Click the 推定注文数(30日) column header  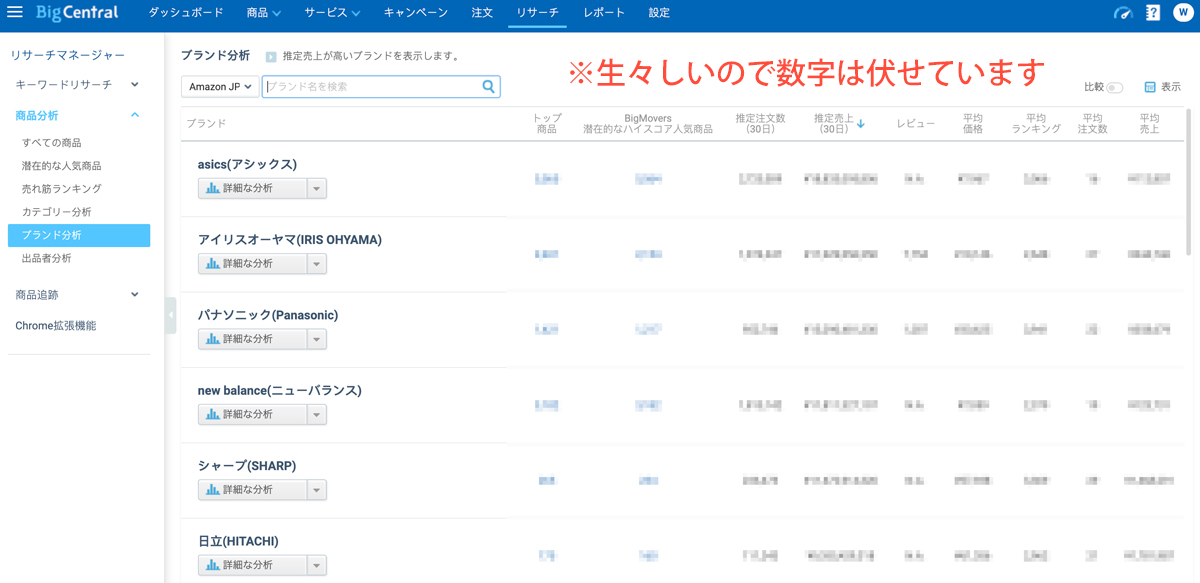pos(761,124)
